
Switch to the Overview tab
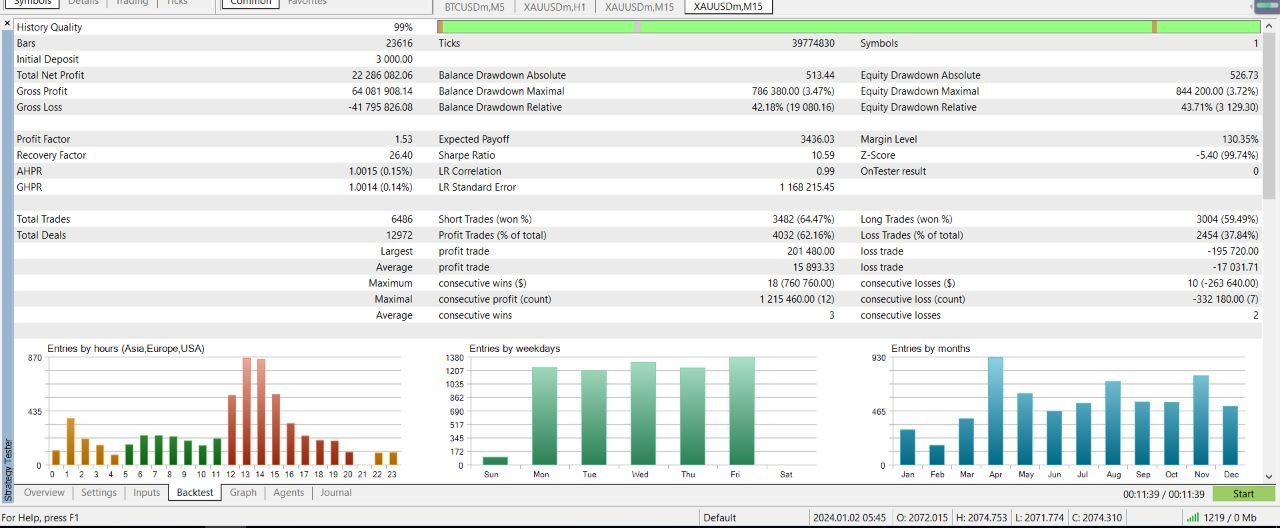click(x=44, y=492)
